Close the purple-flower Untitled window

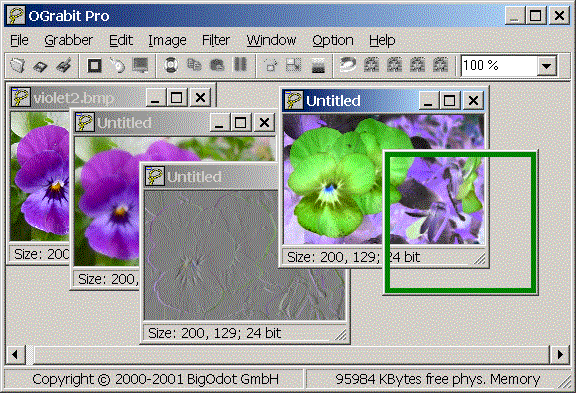264,123
